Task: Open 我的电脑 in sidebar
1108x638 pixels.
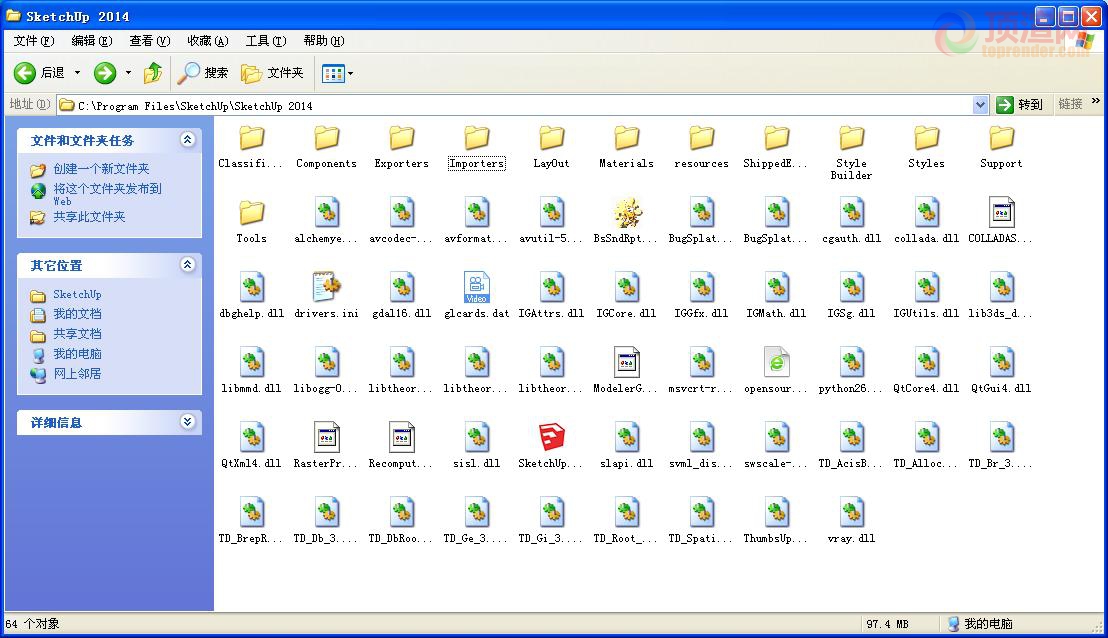Action: coord(77,353)
